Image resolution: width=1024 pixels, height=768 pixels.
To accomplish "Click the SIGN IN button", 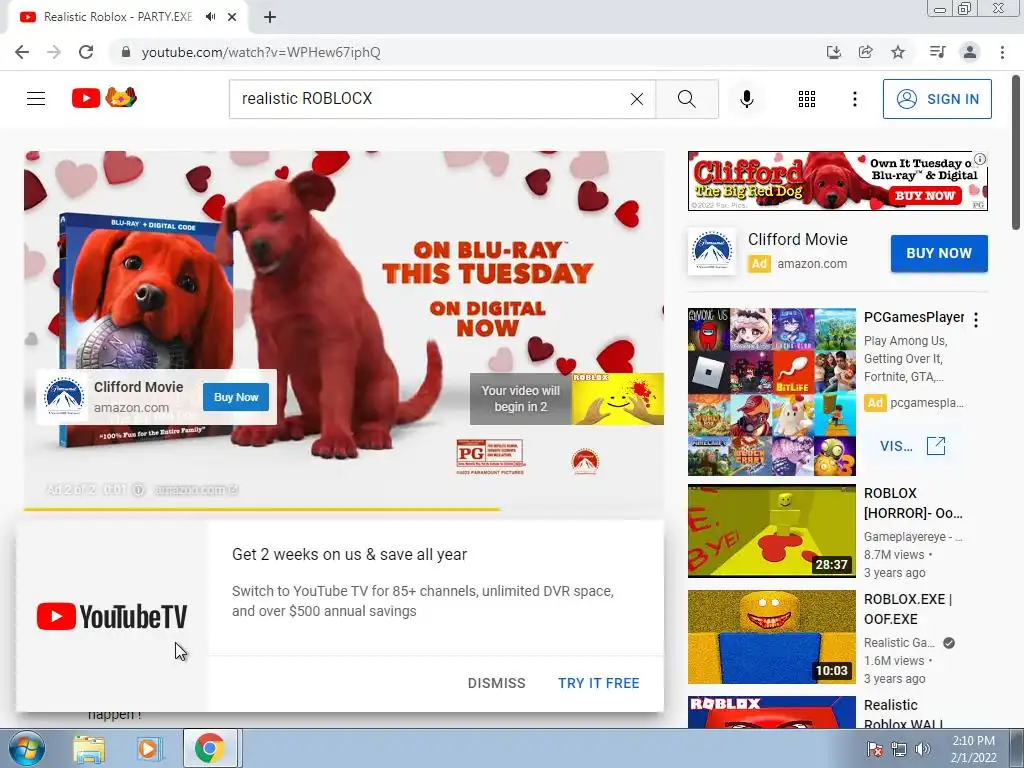I will click(937, 99).
